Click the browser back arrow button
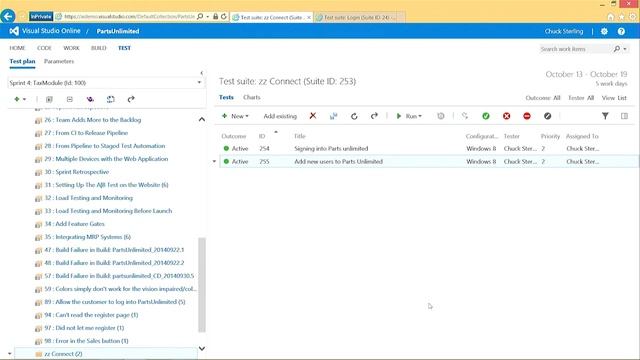 8,16
